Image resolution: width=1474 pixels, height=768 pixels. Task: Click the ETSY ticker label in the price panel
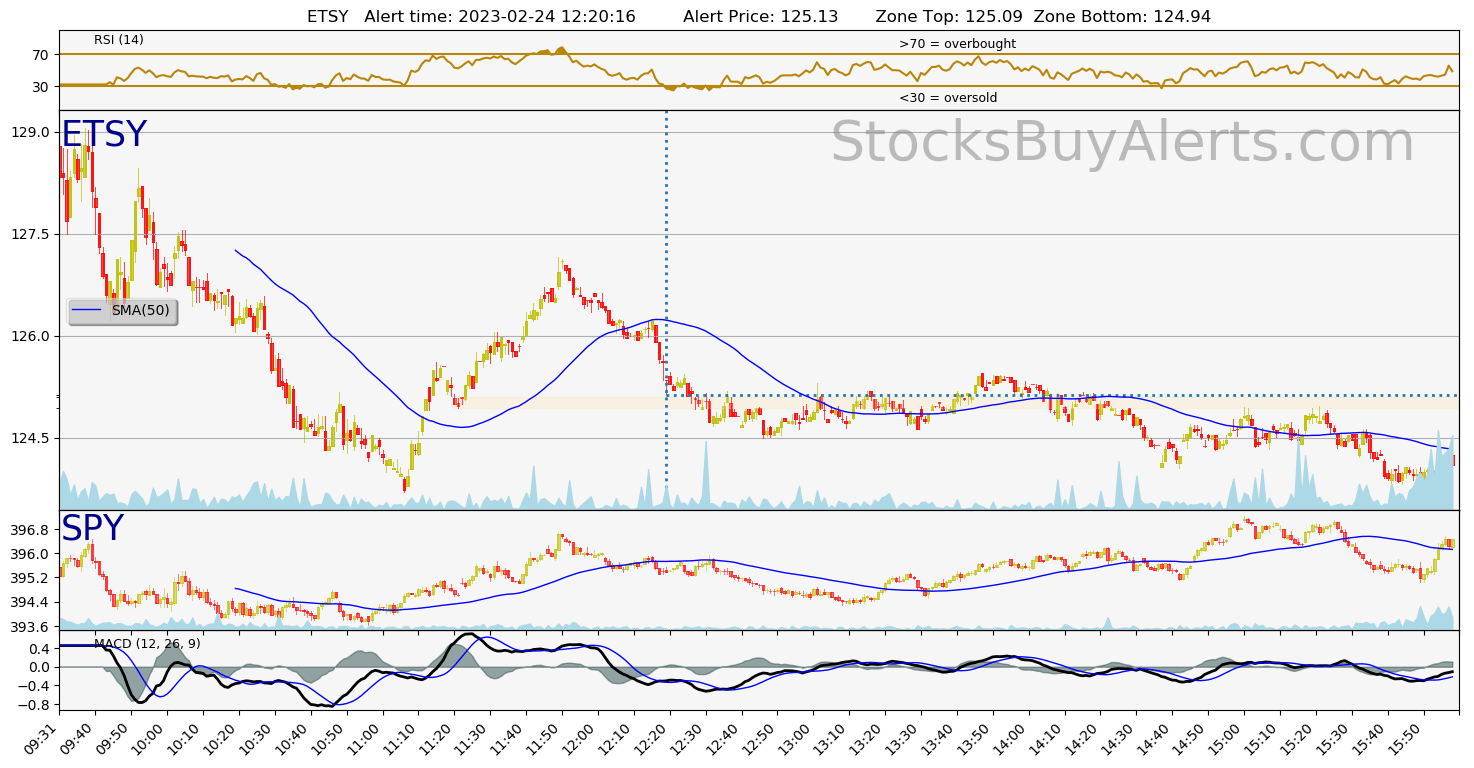(x=104, y=135)
